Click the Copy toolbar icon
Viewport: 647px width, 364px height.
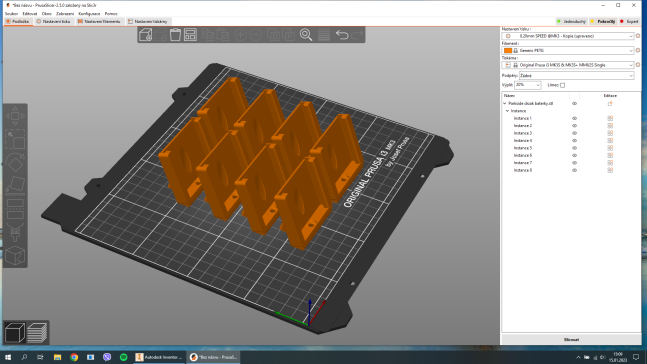tap(208, 35)
